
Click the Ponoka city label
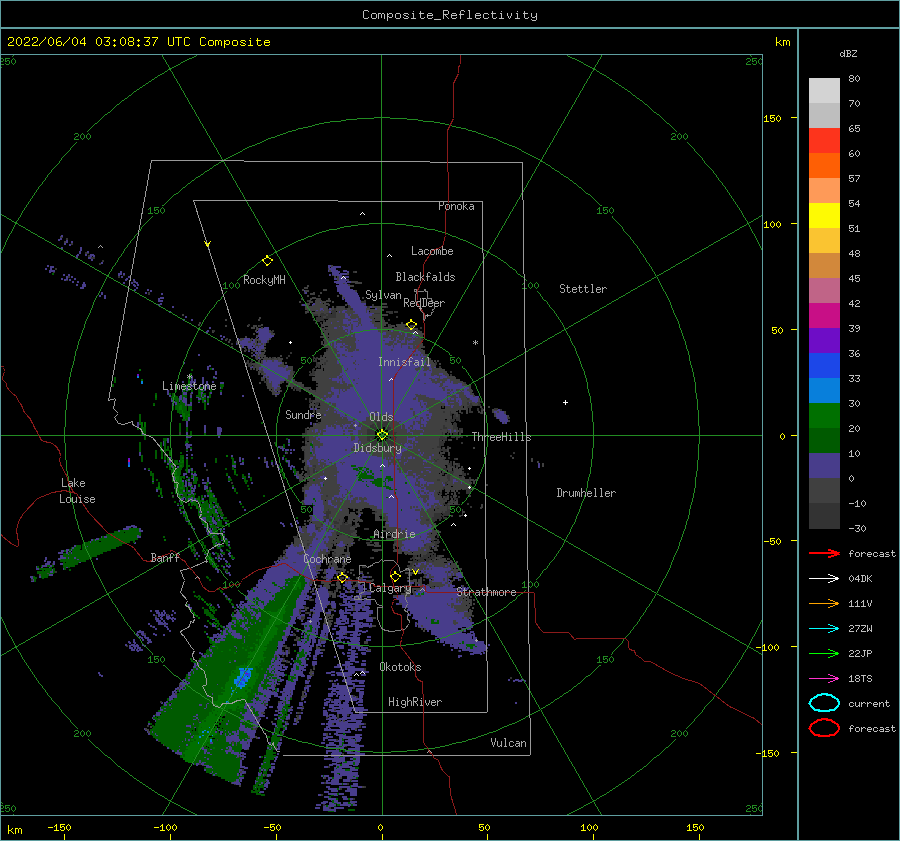tap(456, 206)
